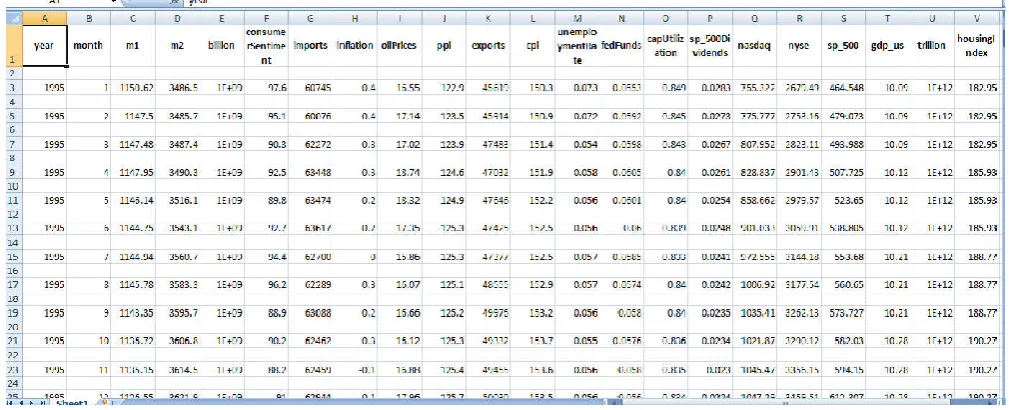Image resolution: width=1009 pixels, height=410 pixels.
Task: Open the Sheet1 tab
Action: coord(73,402)
